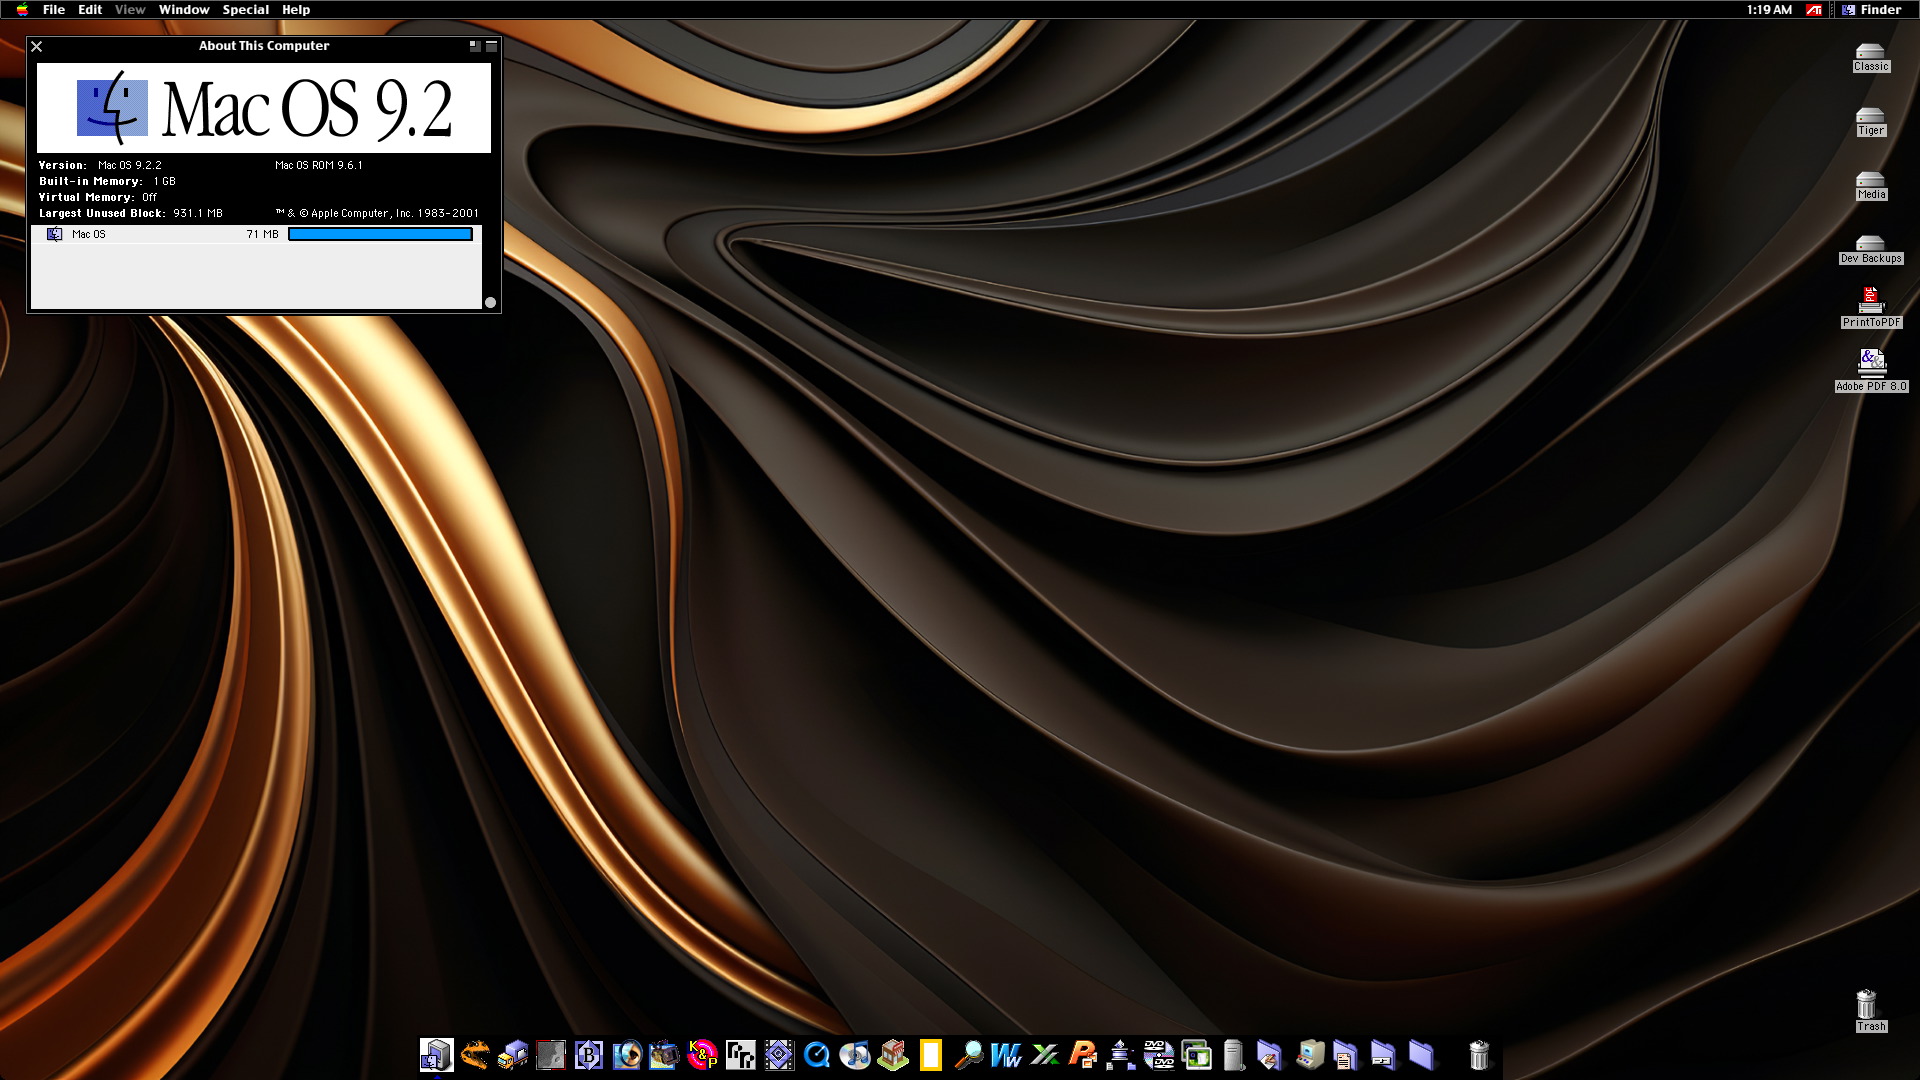Open the View menu
Image resolution: width=1920 pixels, height=1080 pixels.
pos(130,10)
